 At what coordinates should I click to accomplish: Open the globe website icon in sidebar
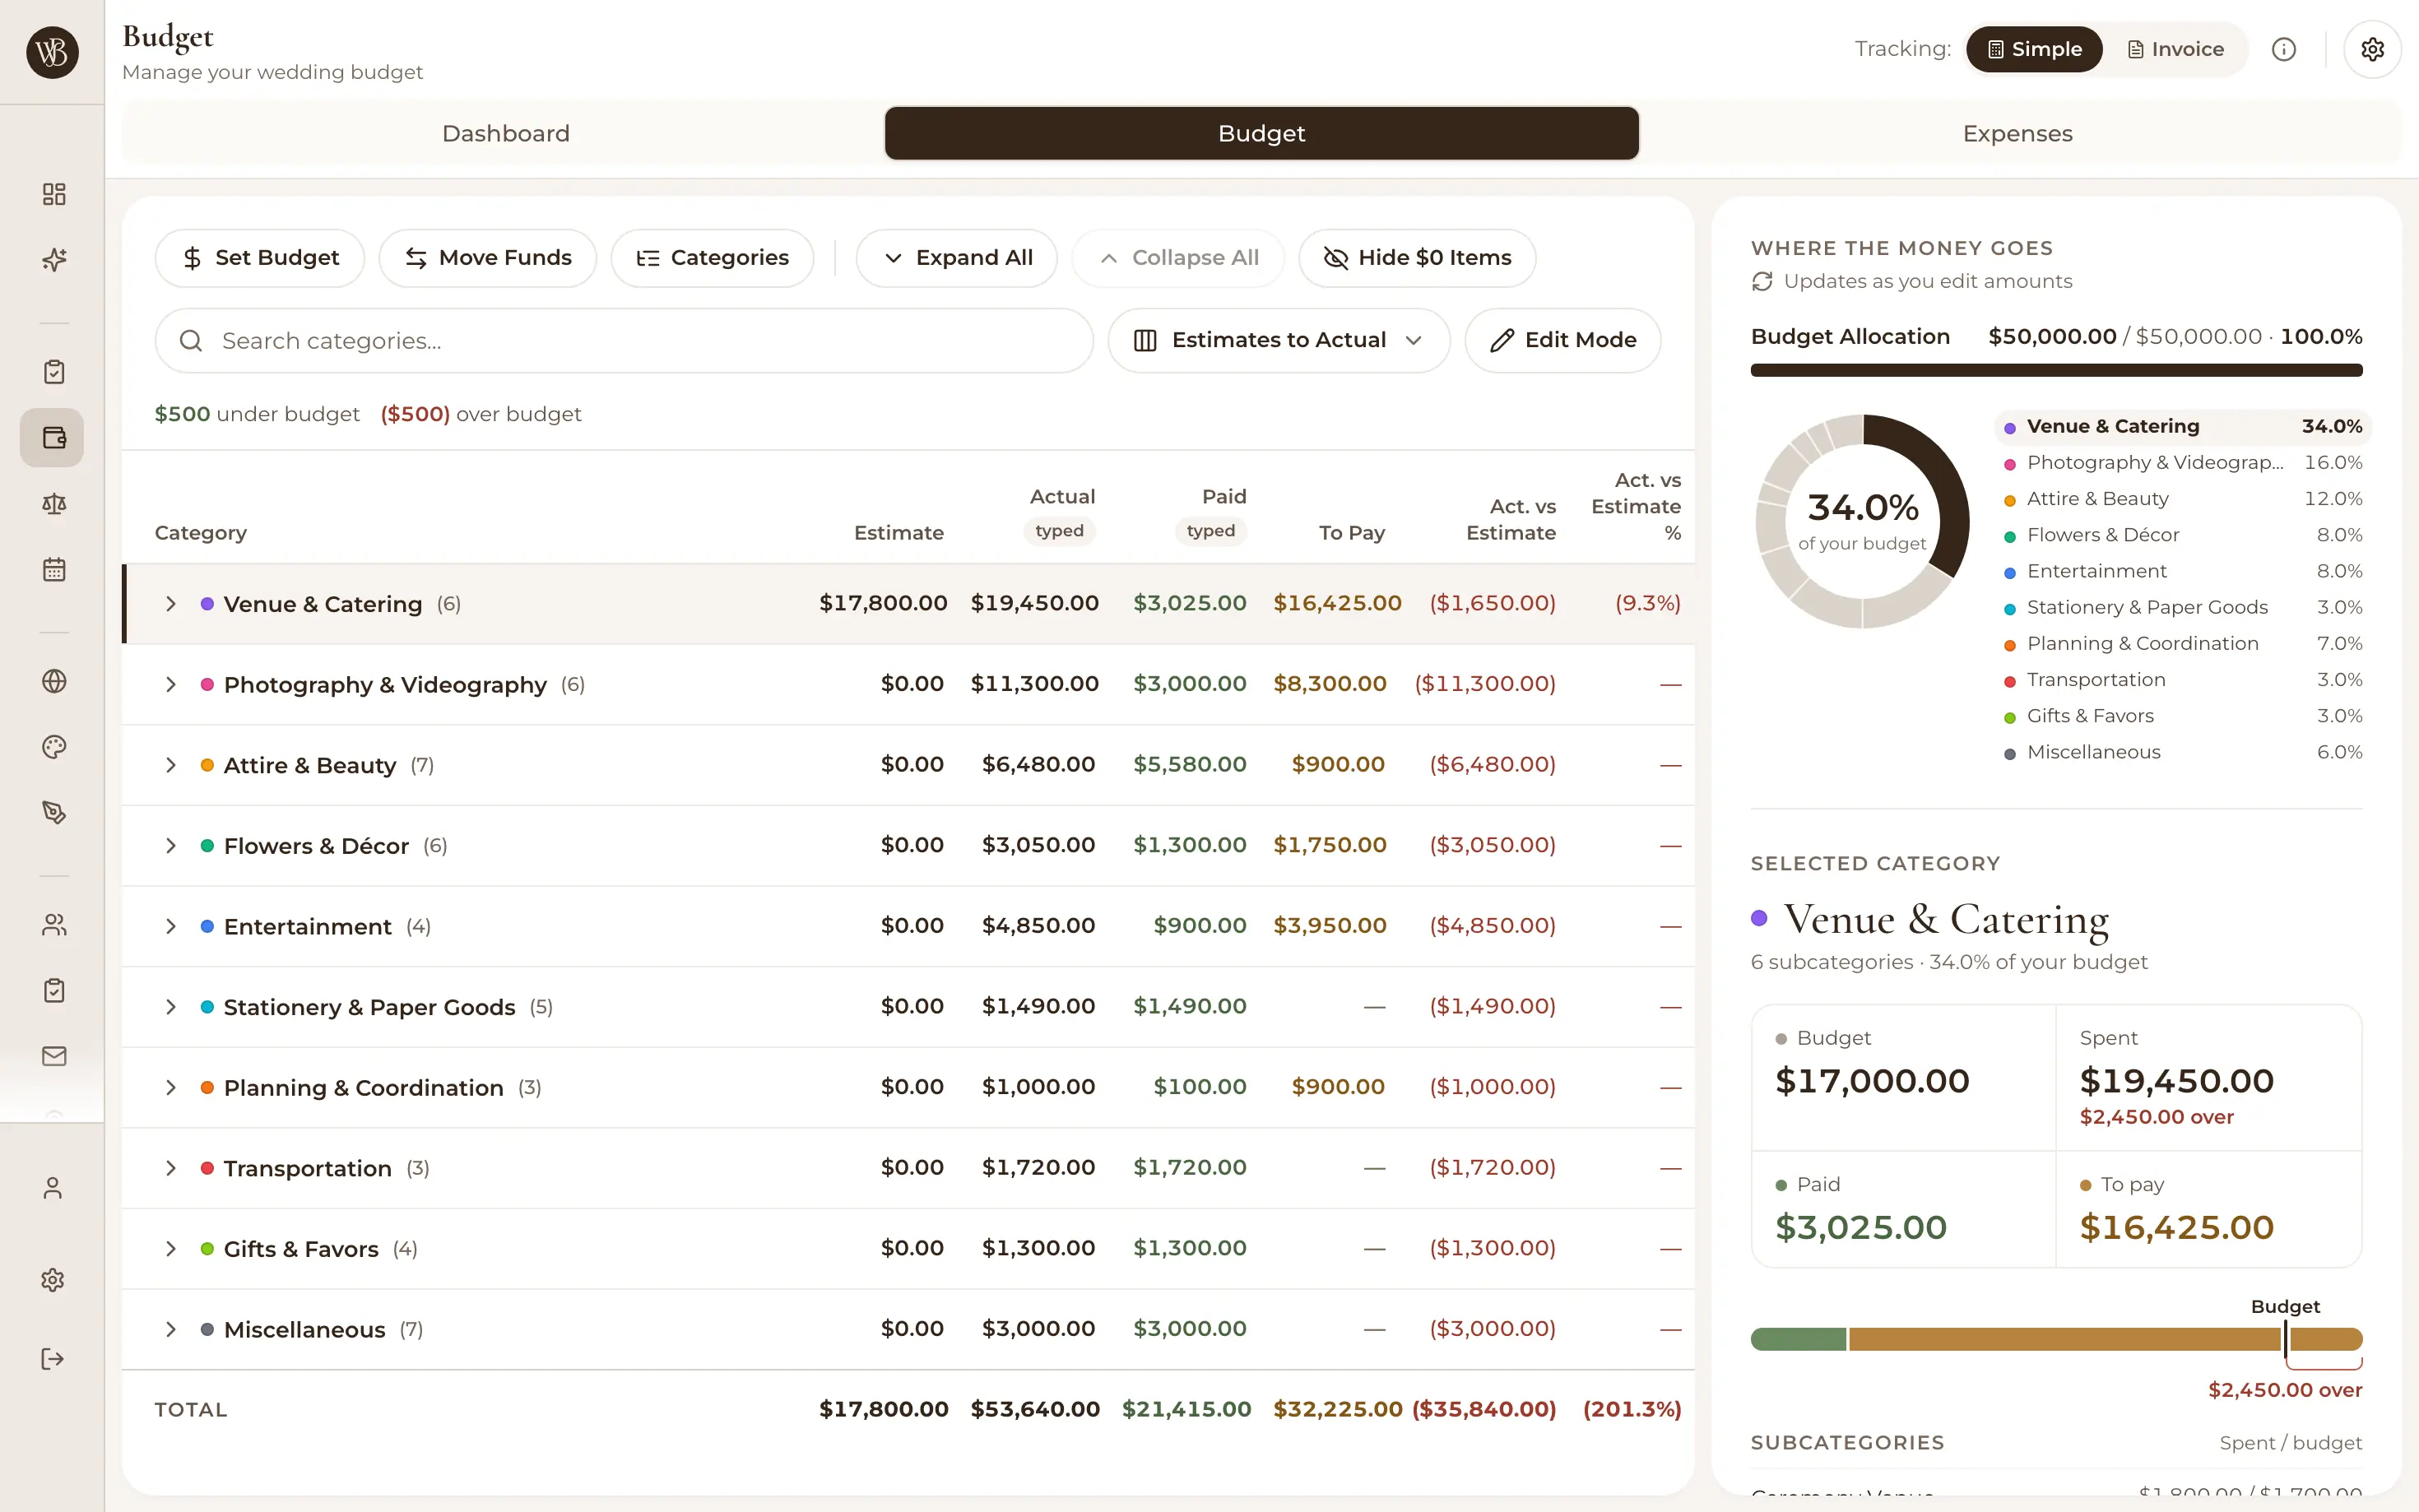pyautogui.click(x=54, y=681)
